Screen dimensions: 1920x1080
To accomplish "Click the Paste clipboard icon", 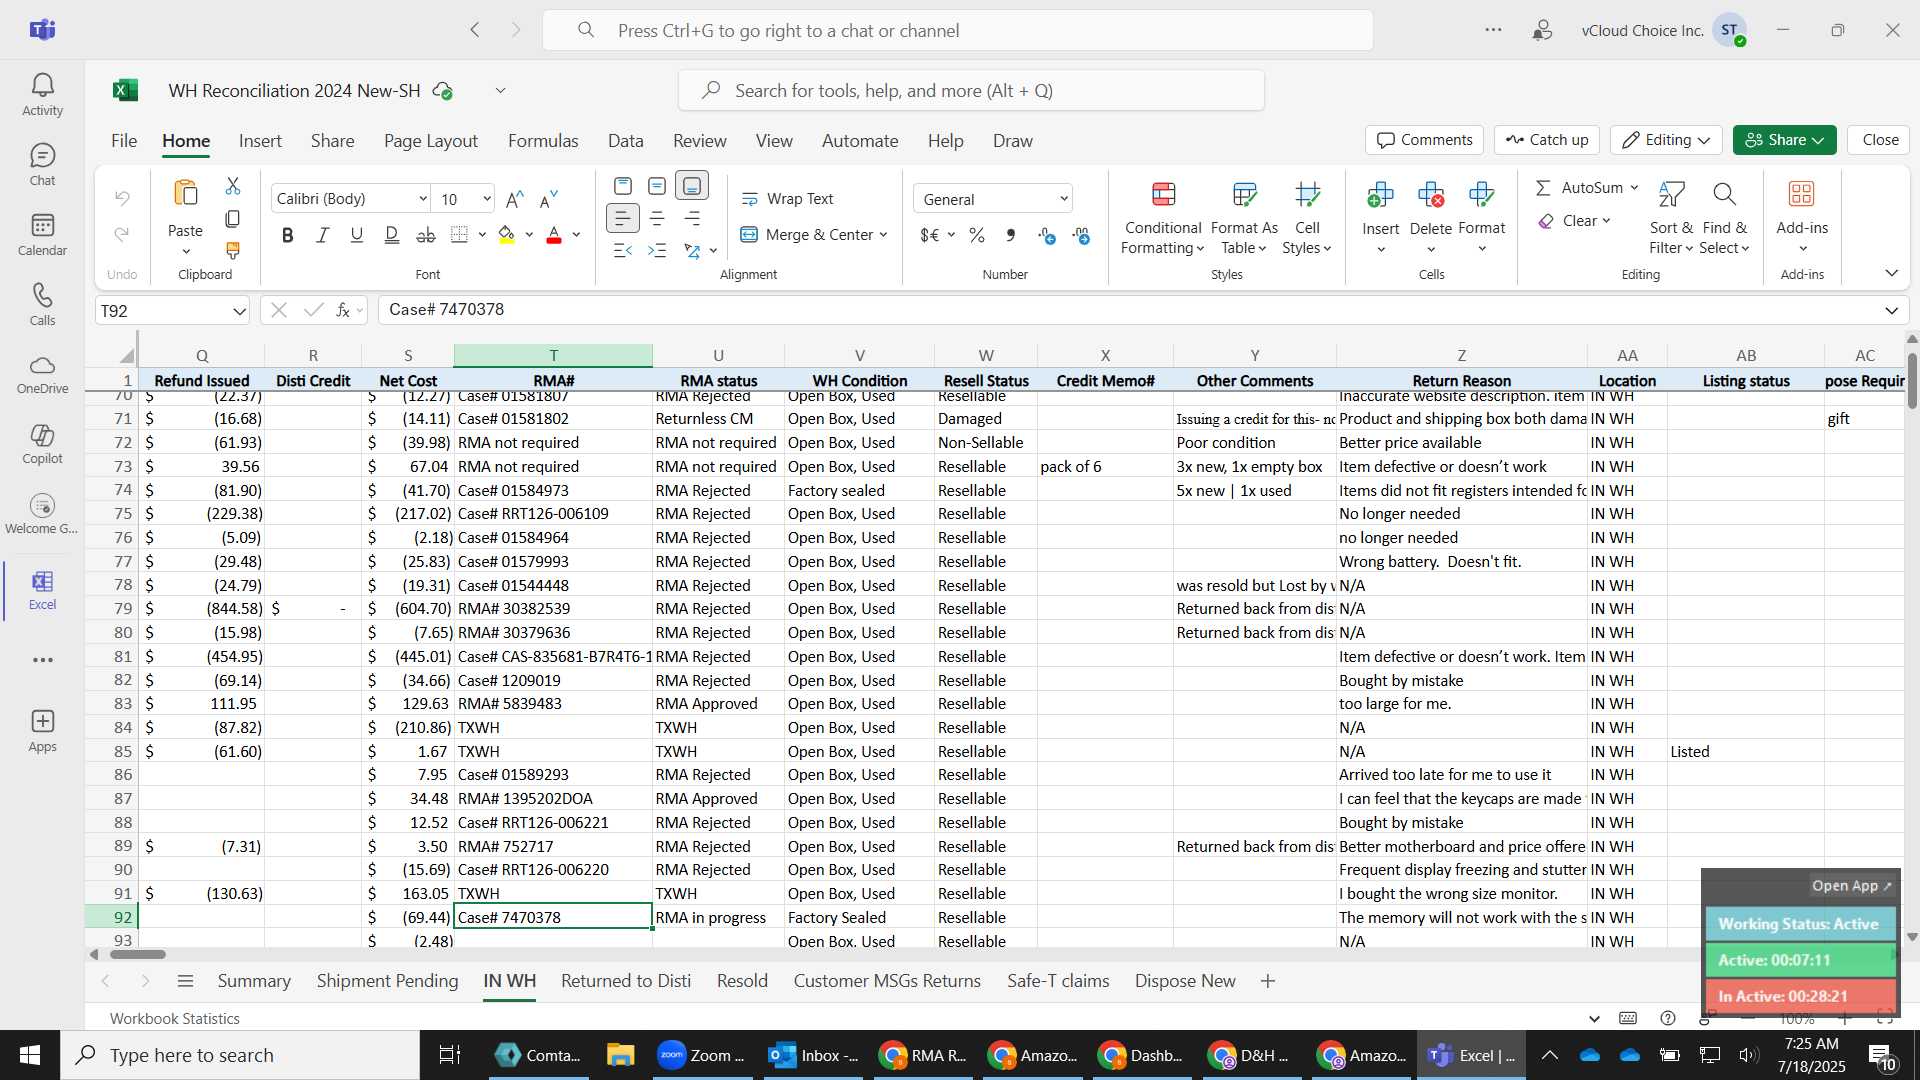I will coord(185,193).
